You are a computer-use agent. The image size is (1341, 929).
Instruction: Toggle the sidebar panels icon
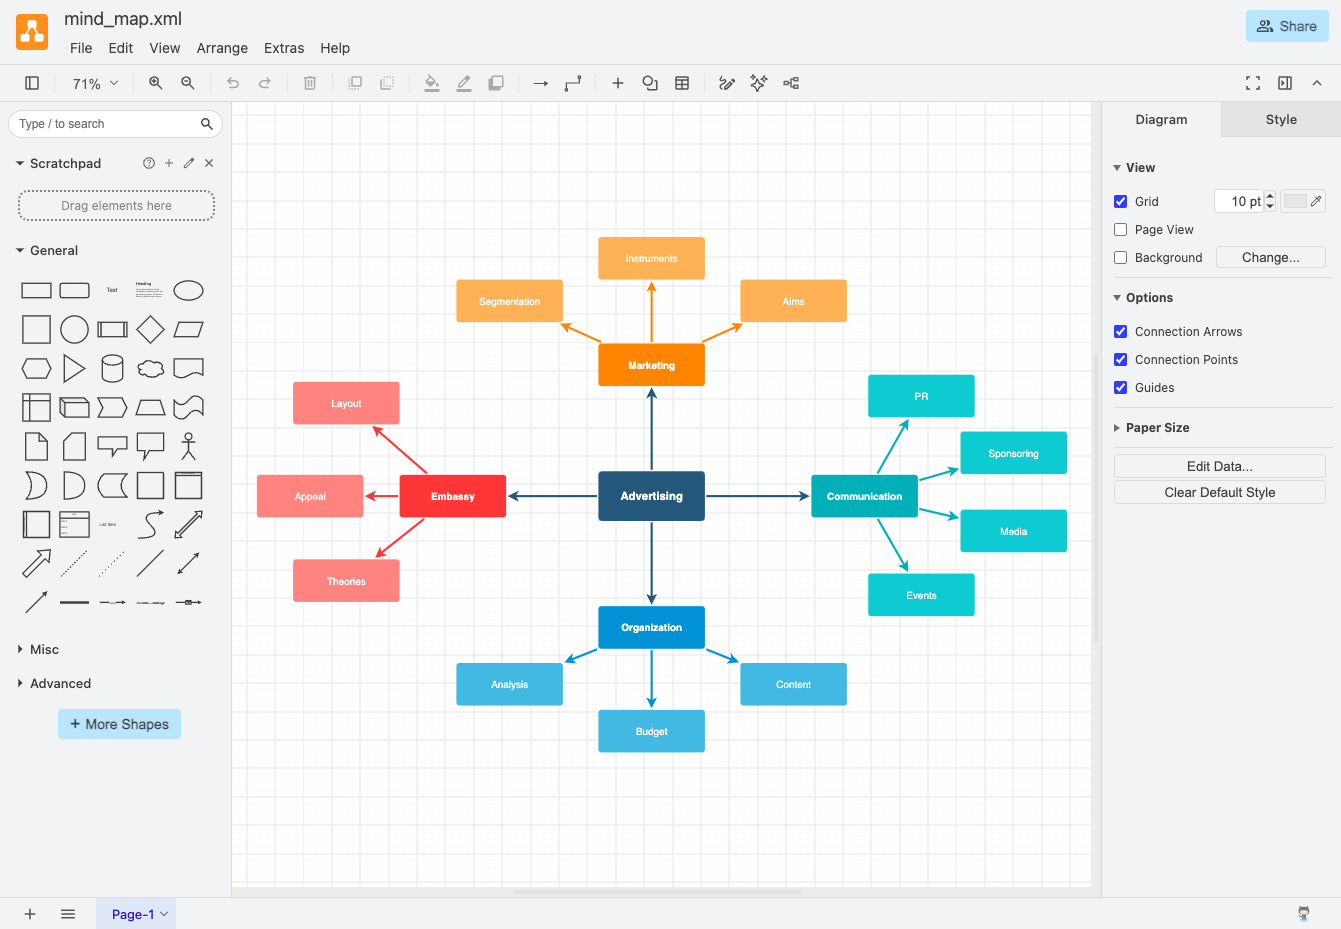[x=32, y=84]
